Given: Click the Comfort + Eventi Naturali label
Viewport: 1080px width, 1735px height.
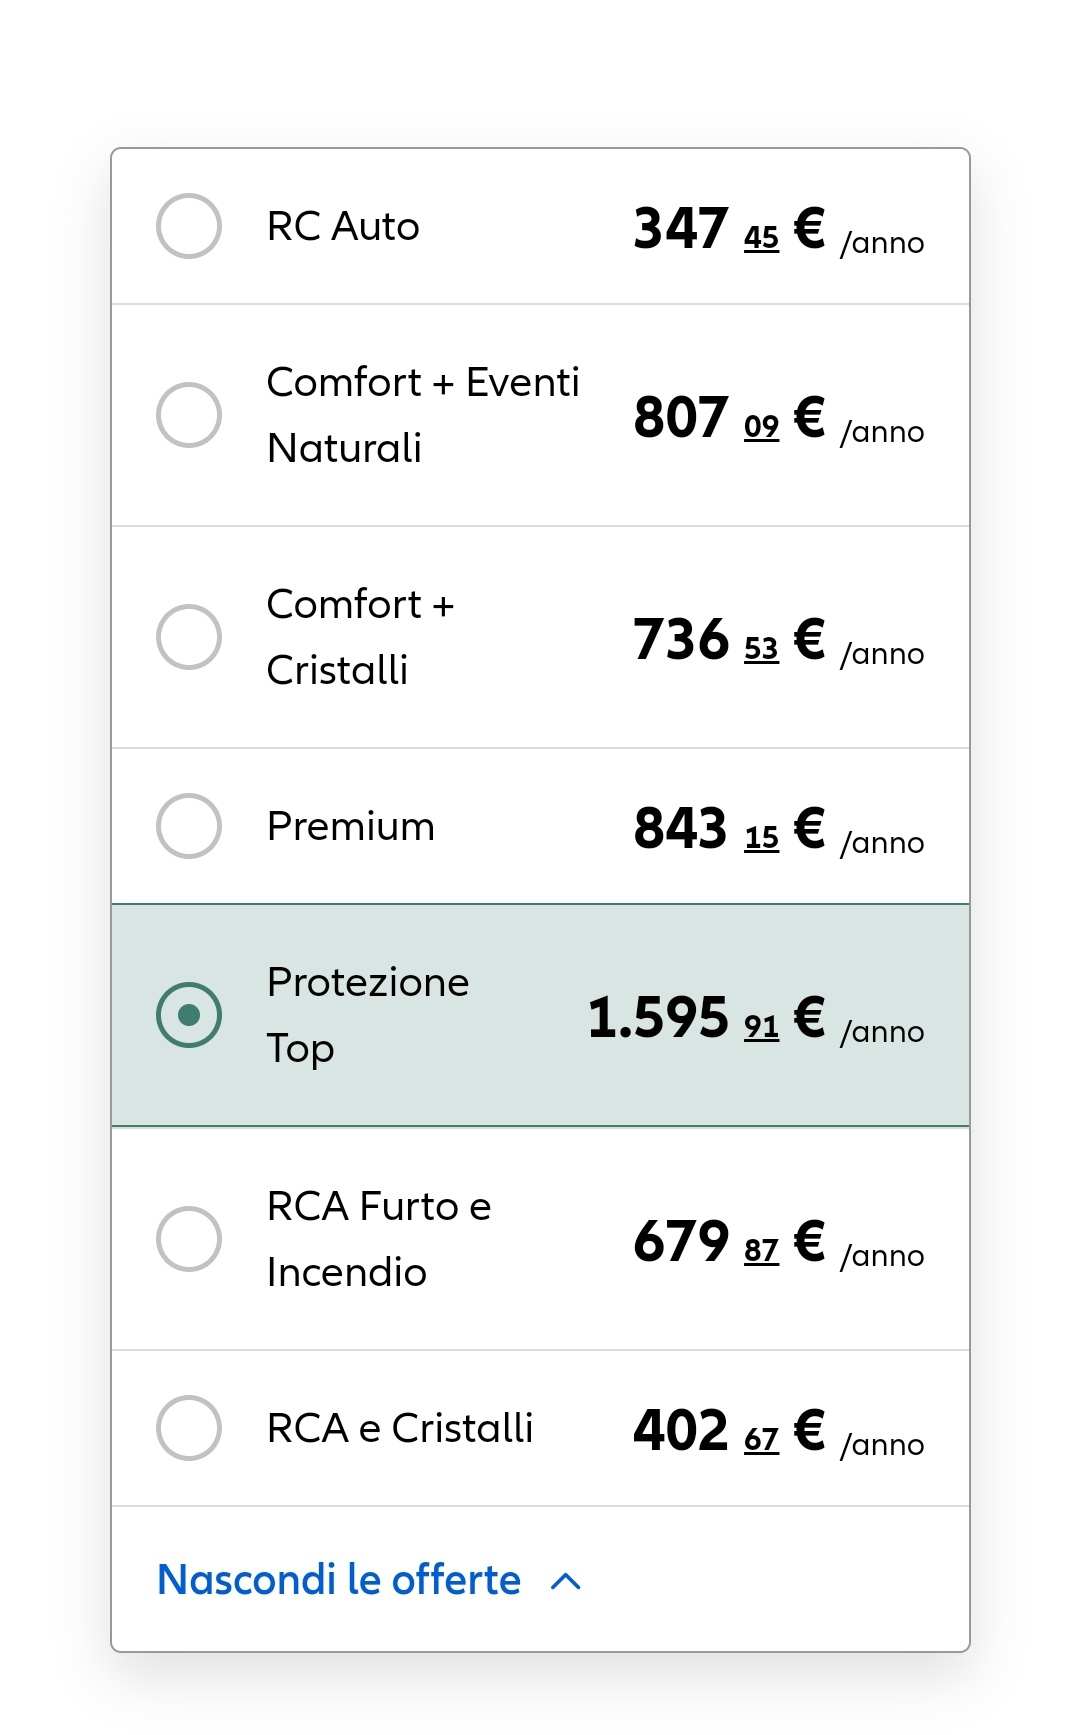Looking at the screenshot, I should (x=423, y=415).
